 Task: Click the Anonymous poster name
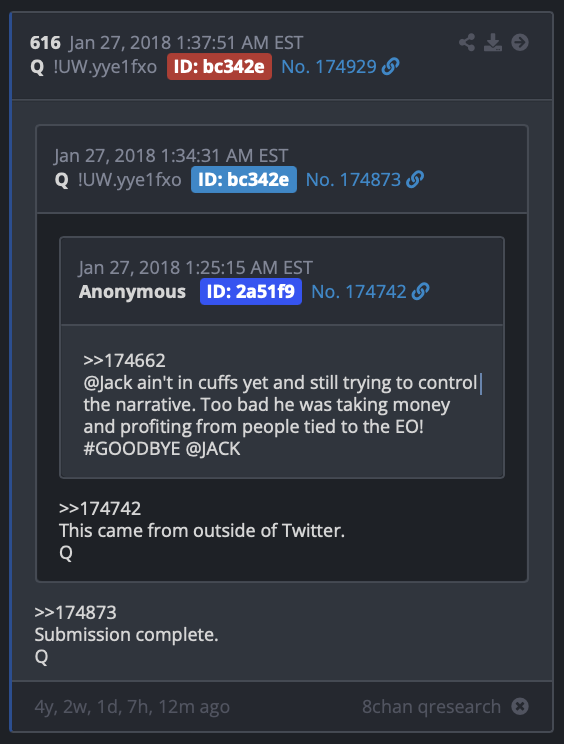(132, 292)
